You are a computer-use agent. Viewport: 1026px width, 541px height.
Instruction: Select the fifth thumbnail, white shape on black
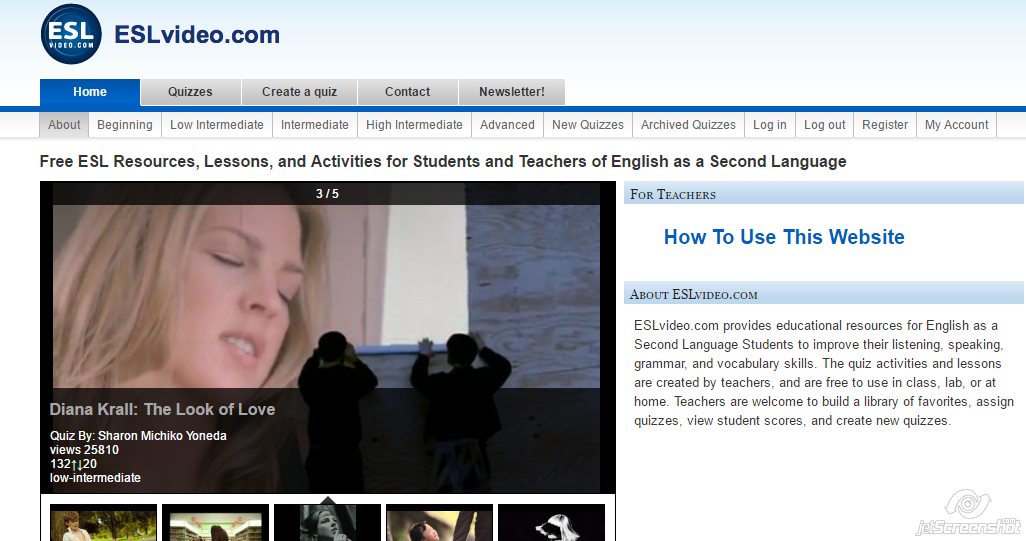click(x=552, y=523)
